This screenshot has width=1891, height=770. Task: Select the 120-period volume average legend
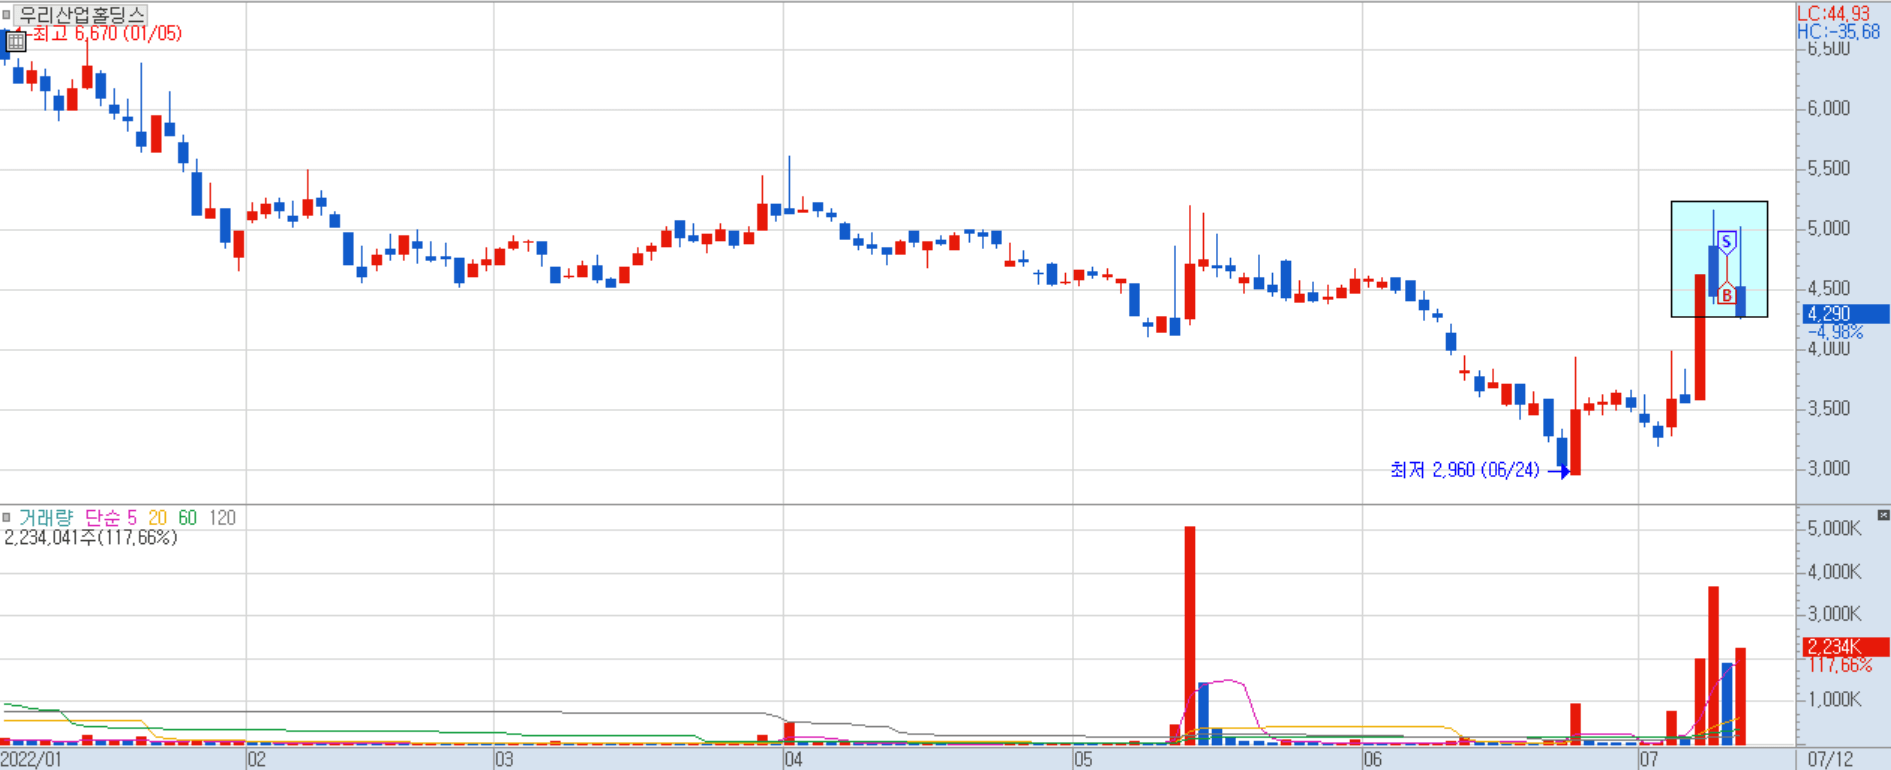point(222,517)
